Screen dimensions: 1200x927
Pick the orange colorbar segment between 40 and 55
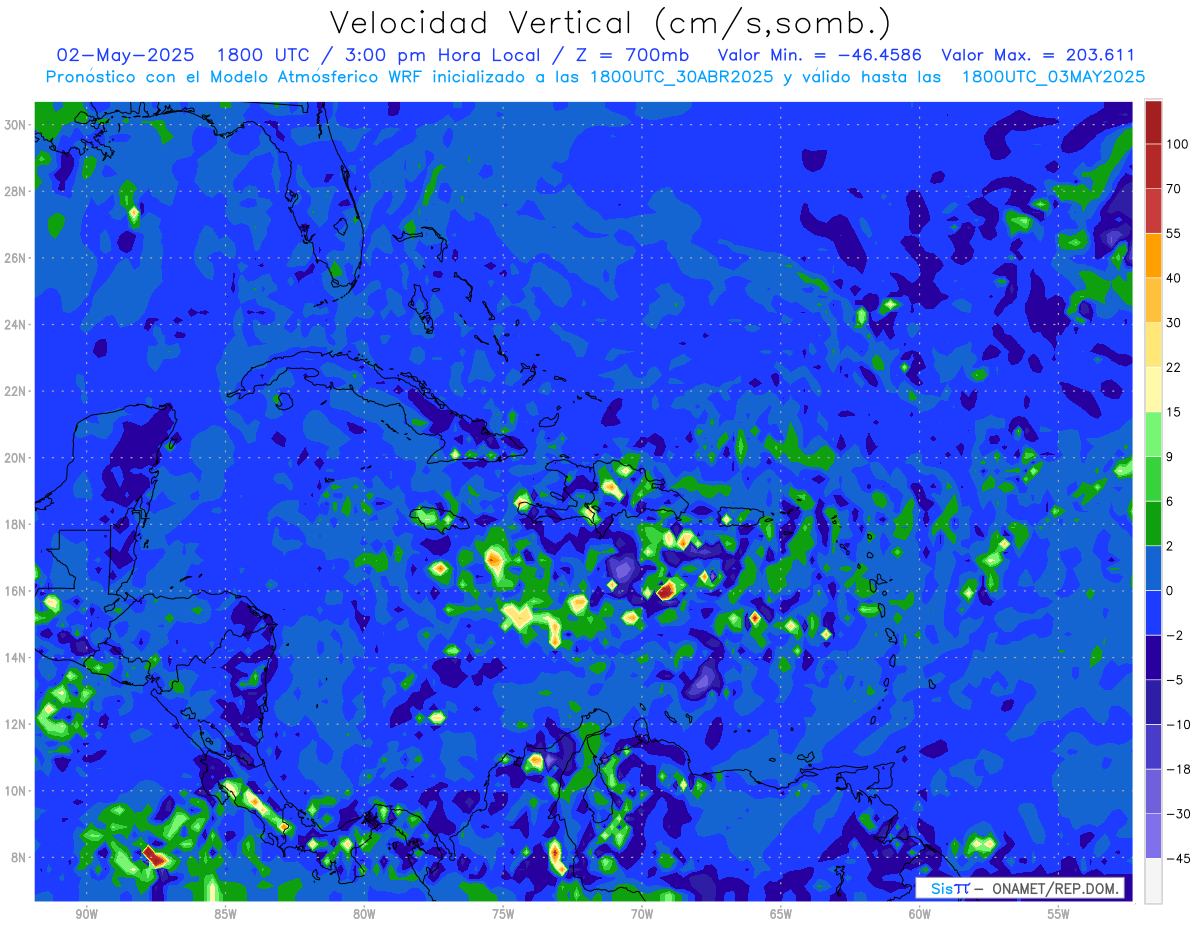1153,255
